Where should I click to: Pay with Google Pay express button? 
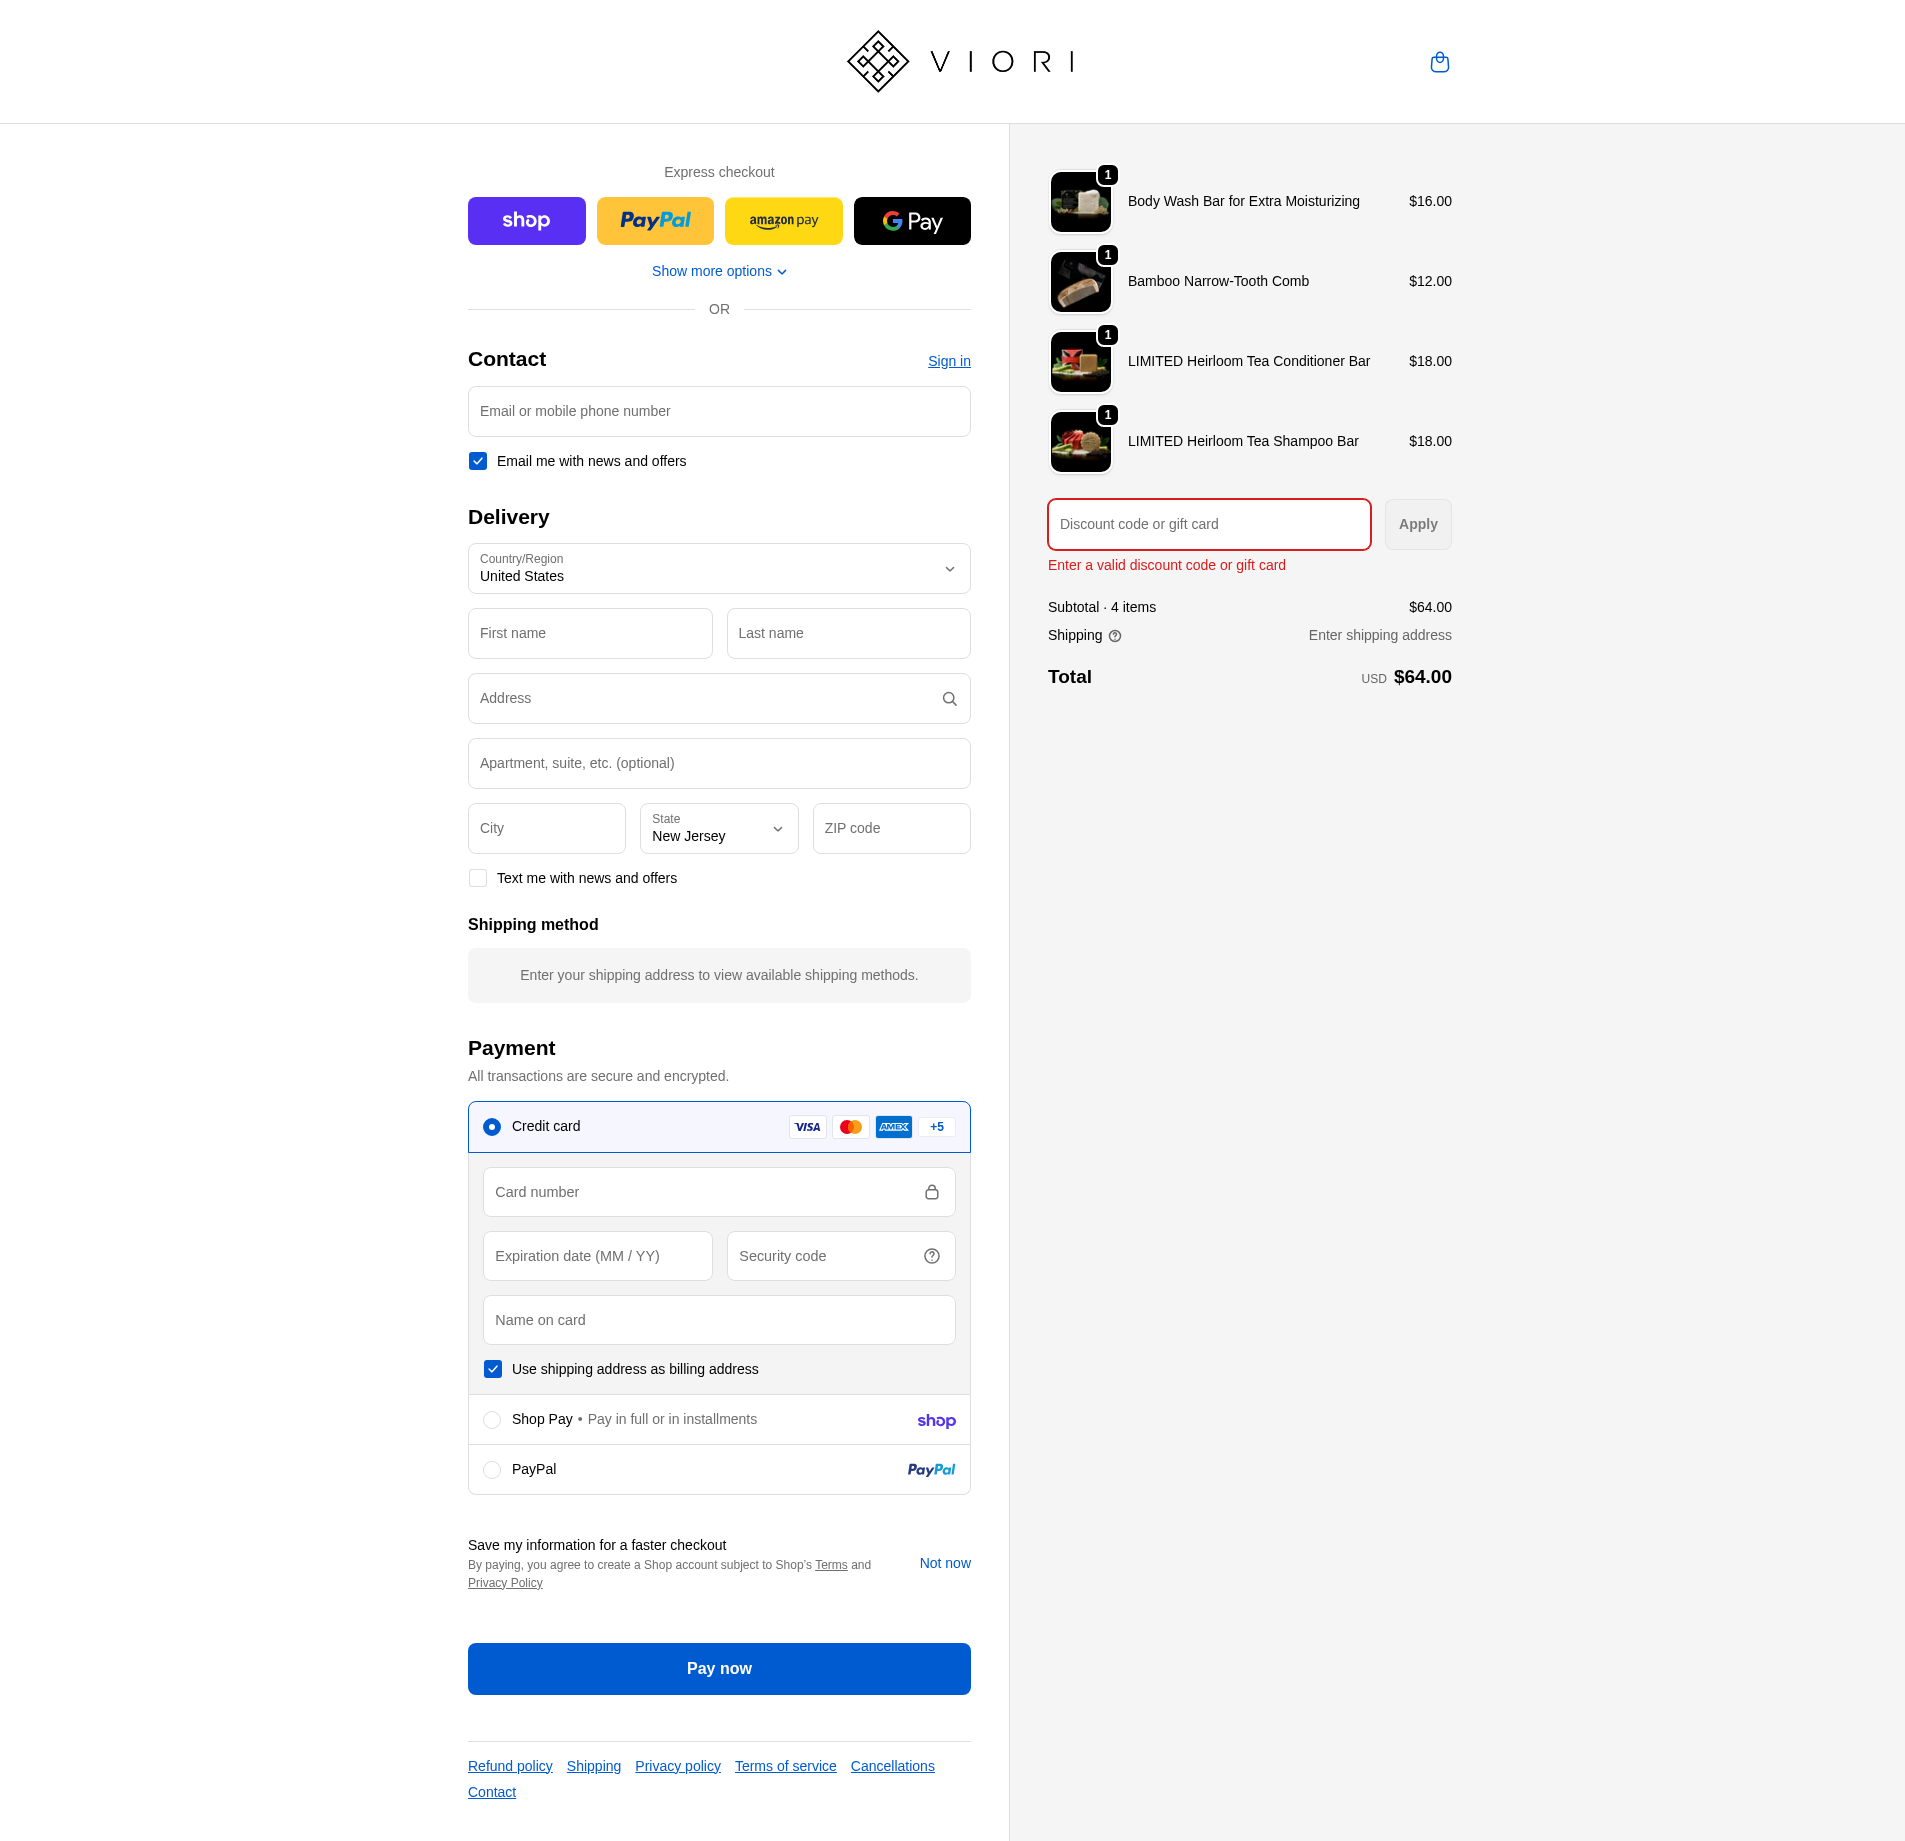pos(911,221)
